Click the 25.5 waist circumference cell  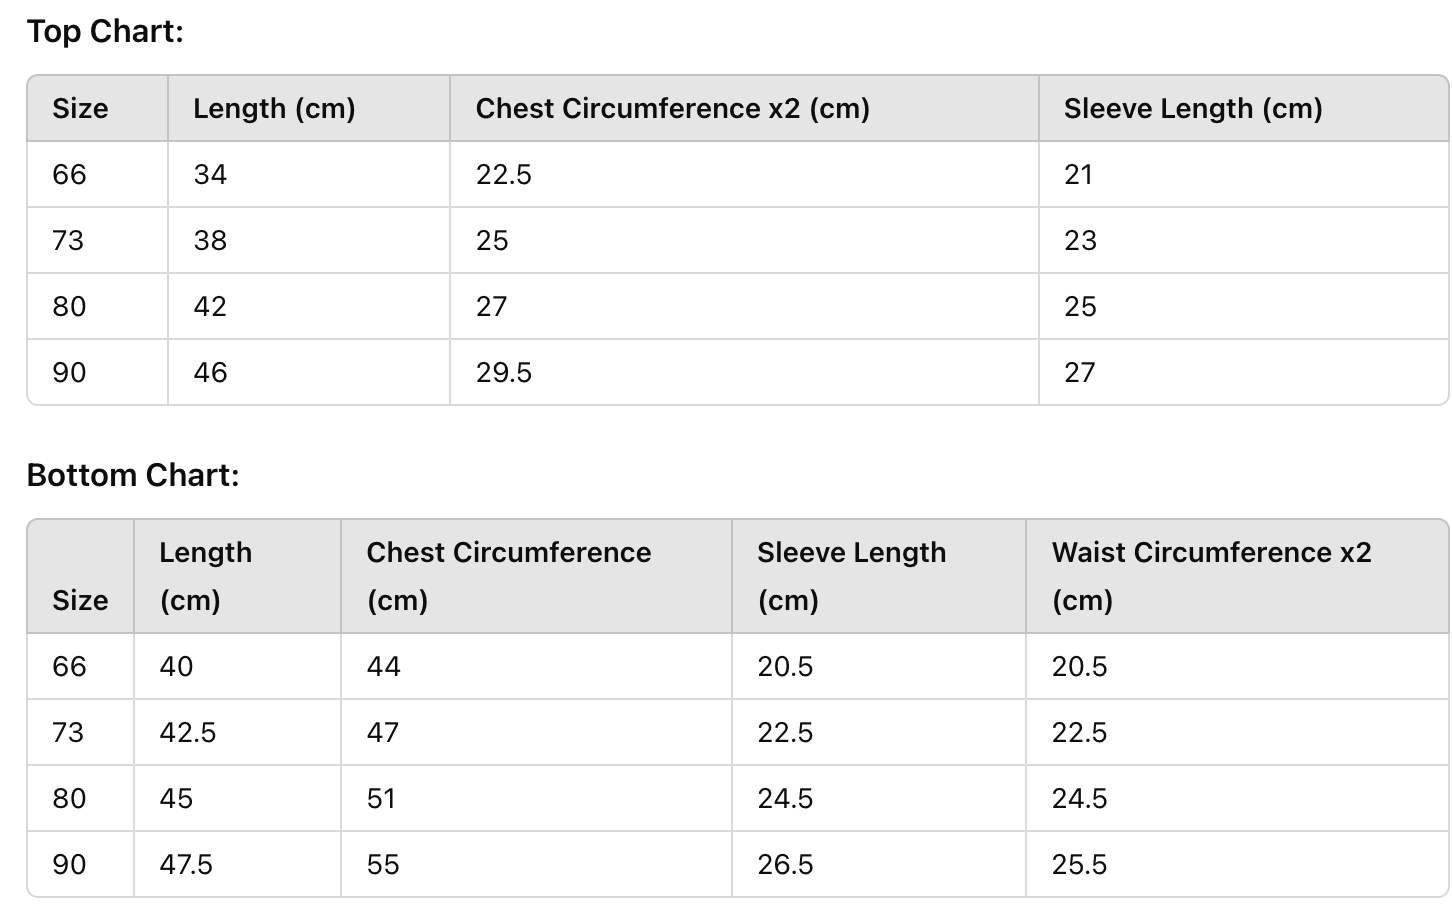coord(1079,864)
